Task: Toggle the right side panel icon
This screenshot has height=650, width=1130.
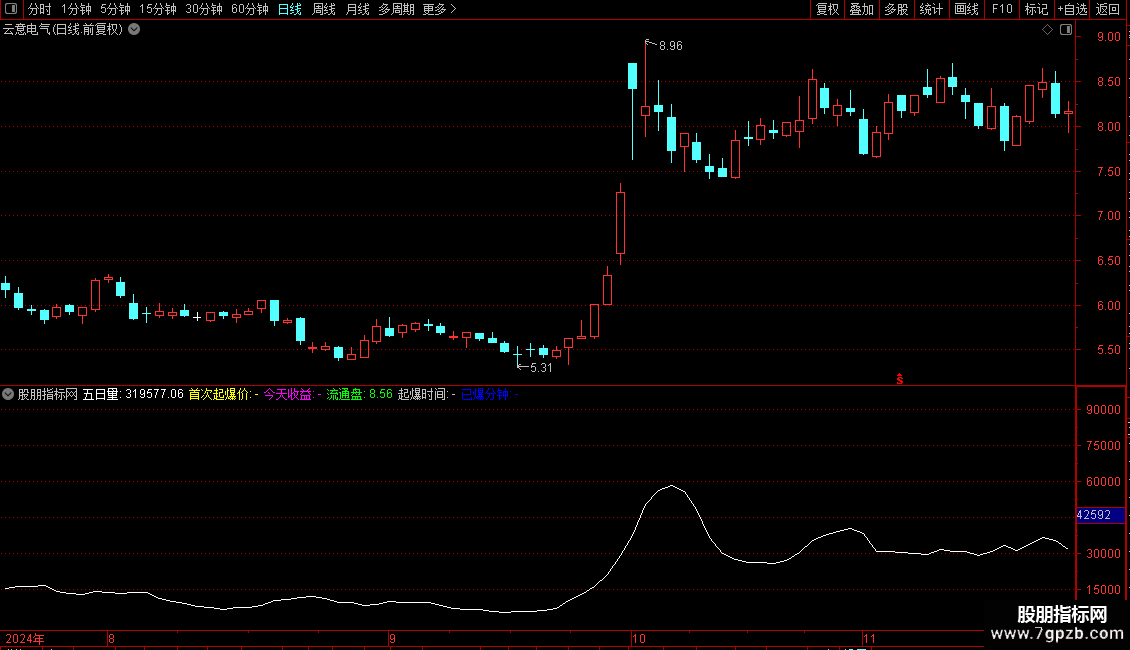Action: point(1066,30)
